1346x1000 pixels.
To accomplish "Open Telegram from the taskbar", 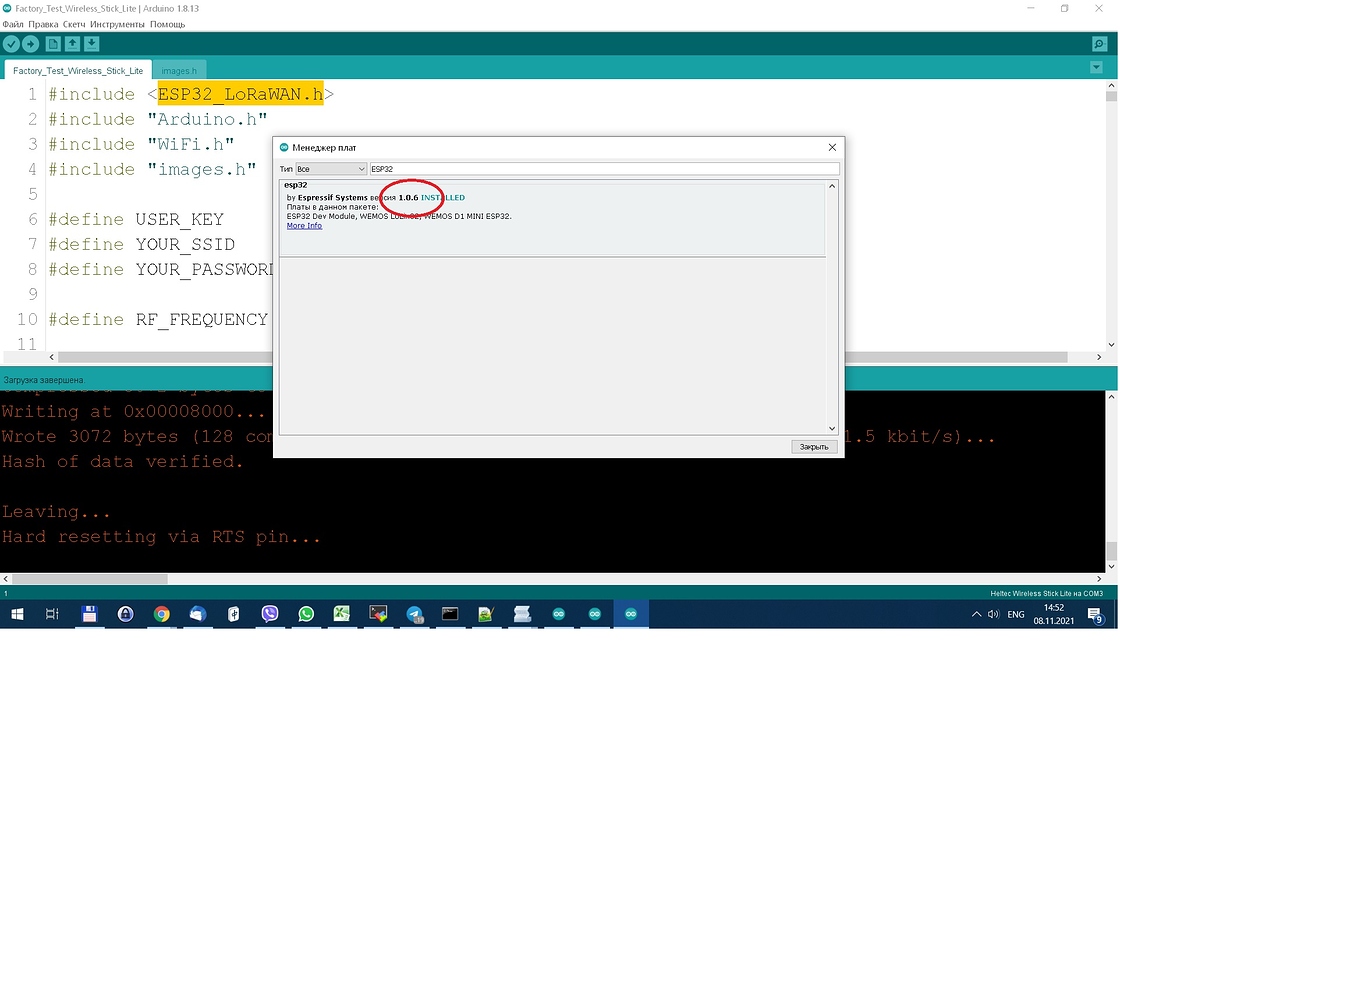I will pyautogui.click(x=414, y=614).
